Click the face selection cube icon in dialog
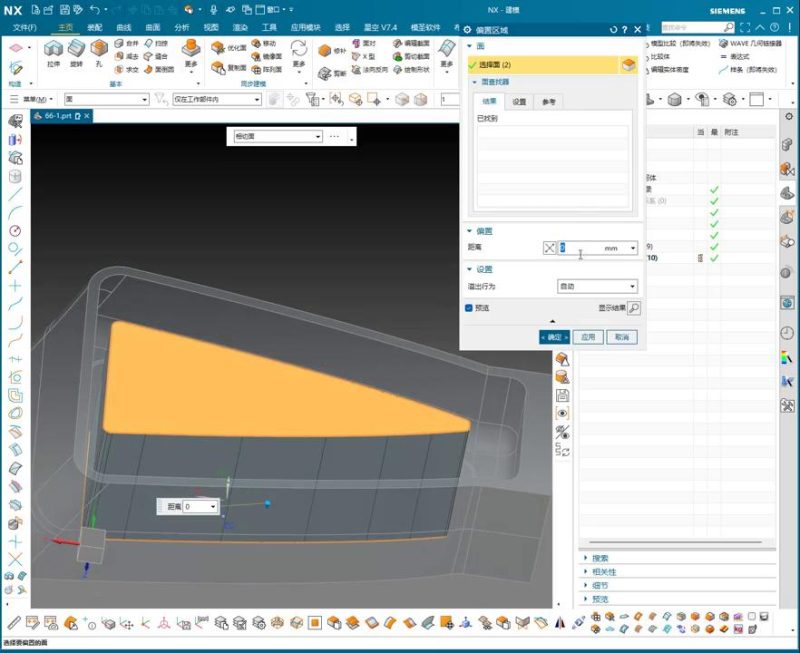 (x=627, y=65)
